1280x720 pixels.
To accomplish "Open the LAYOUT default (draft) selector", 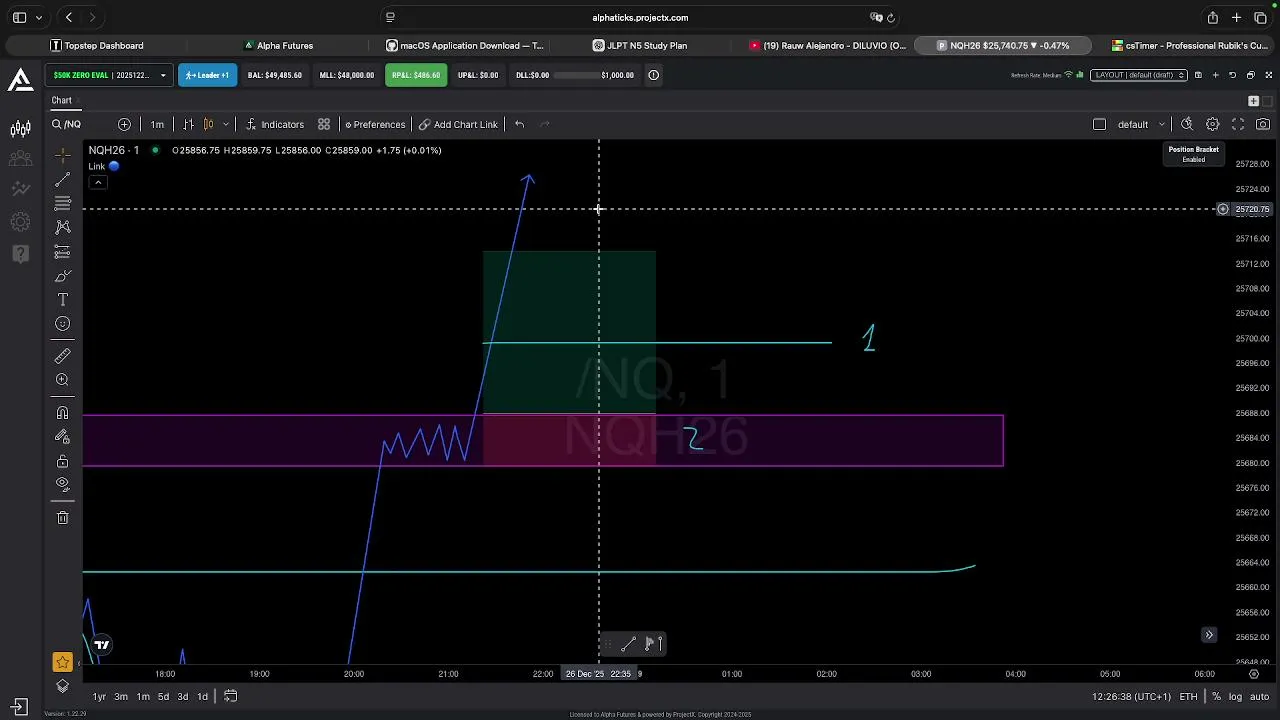I will [1139, 75].
